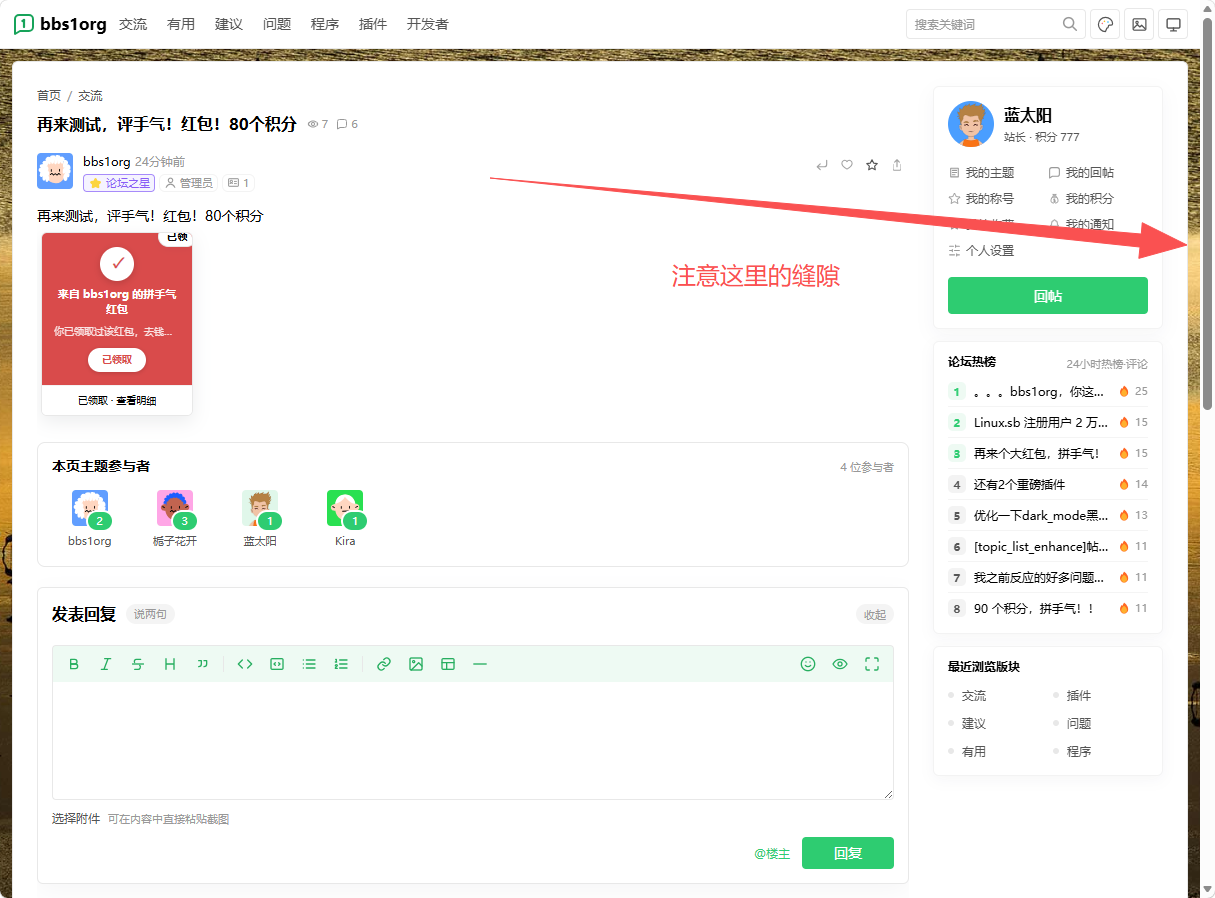Viewport: 1215px width, 898px height.
Task: Reply to the post via arrow icon
Action: 822,165
